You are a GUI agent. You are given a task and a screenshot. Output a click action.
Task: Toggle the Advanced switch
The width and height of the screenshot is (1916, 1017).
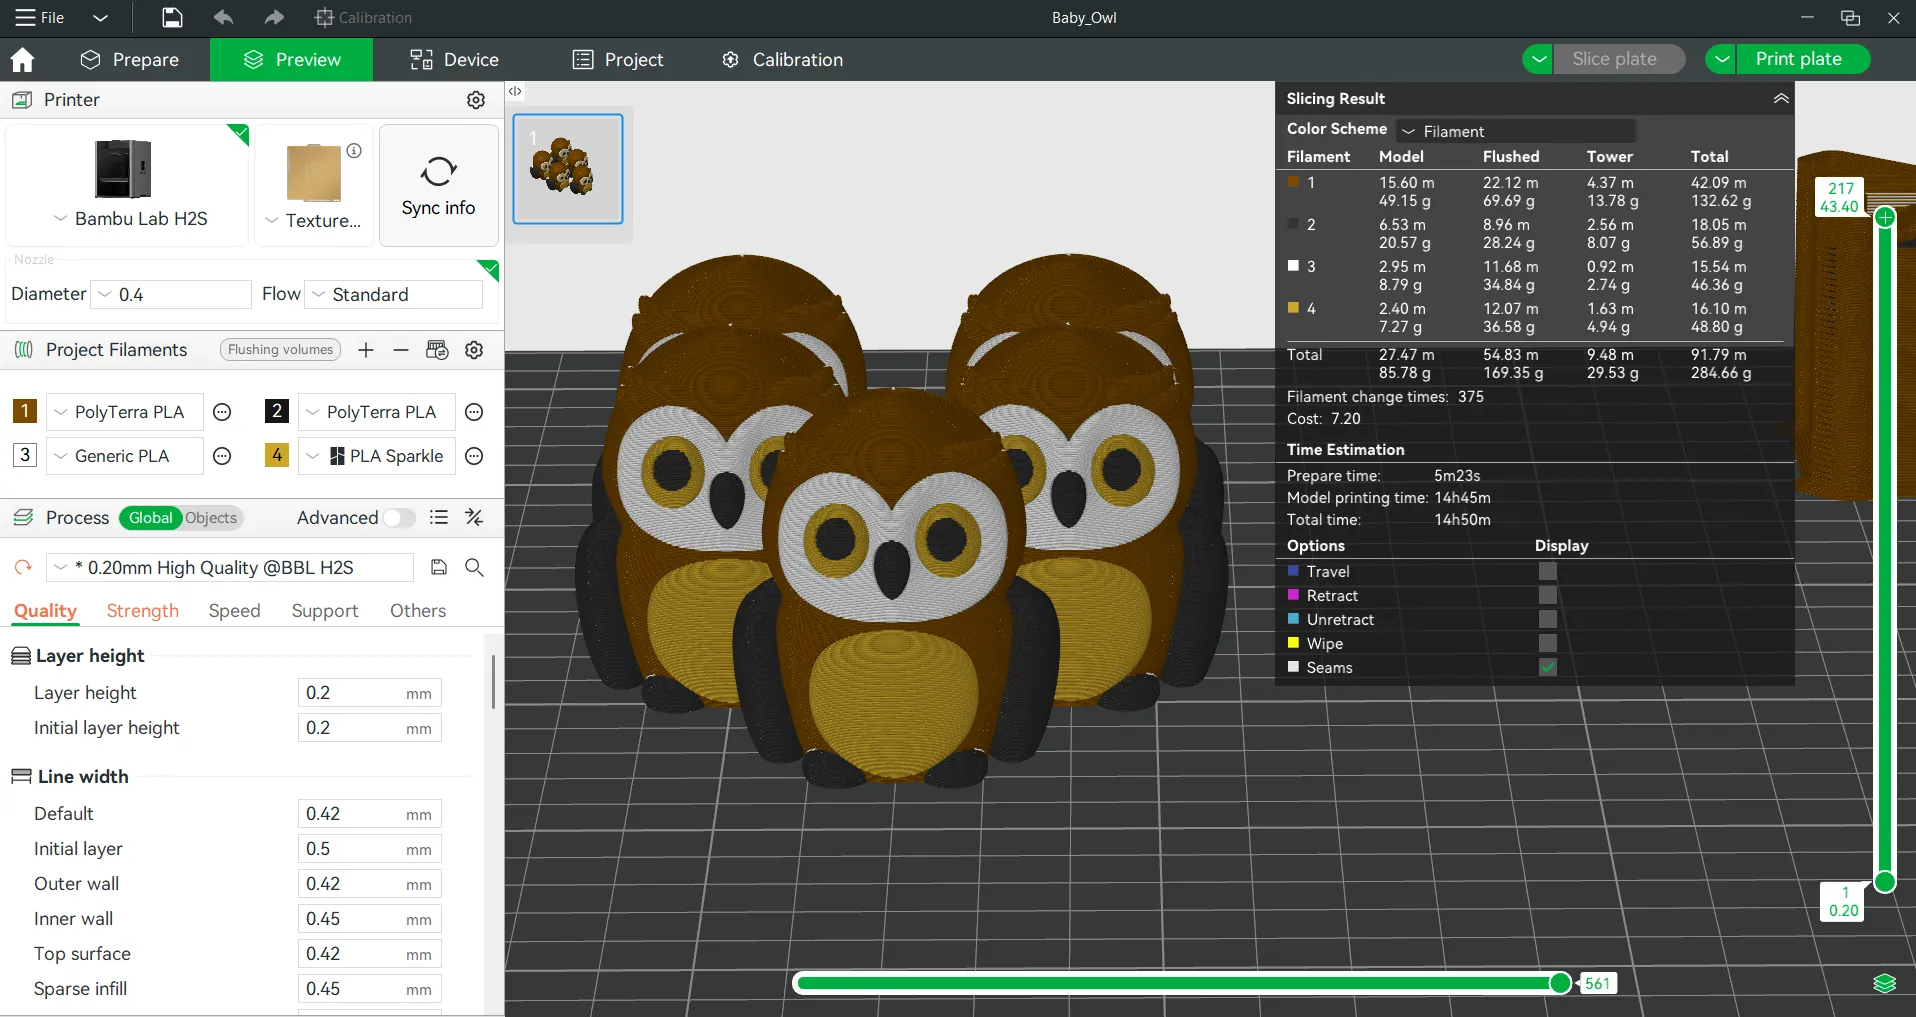pos(399,517)
